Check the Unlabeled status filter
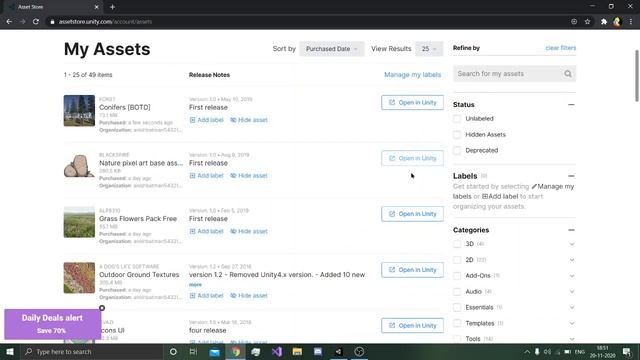 pyautogui.click(x=457, y=119)
